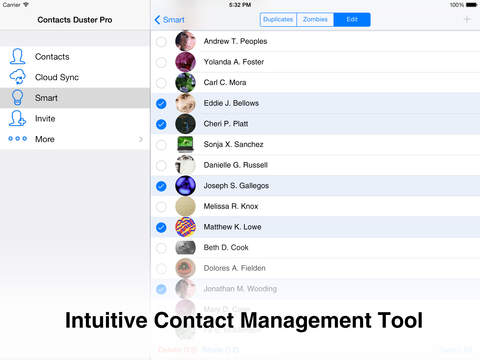The image size is (480, 360).
Task: Tap Sonja X. Sanchez laptop avatar
Action: [185, 144]
